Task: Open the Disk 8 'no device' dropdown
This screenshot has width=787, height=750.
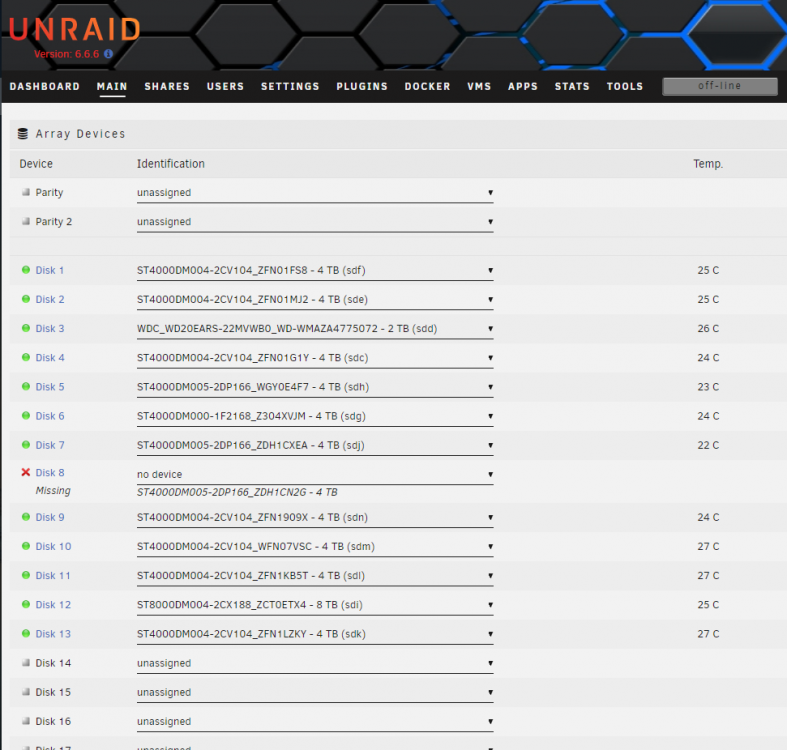Action: [x=315, y=474]
